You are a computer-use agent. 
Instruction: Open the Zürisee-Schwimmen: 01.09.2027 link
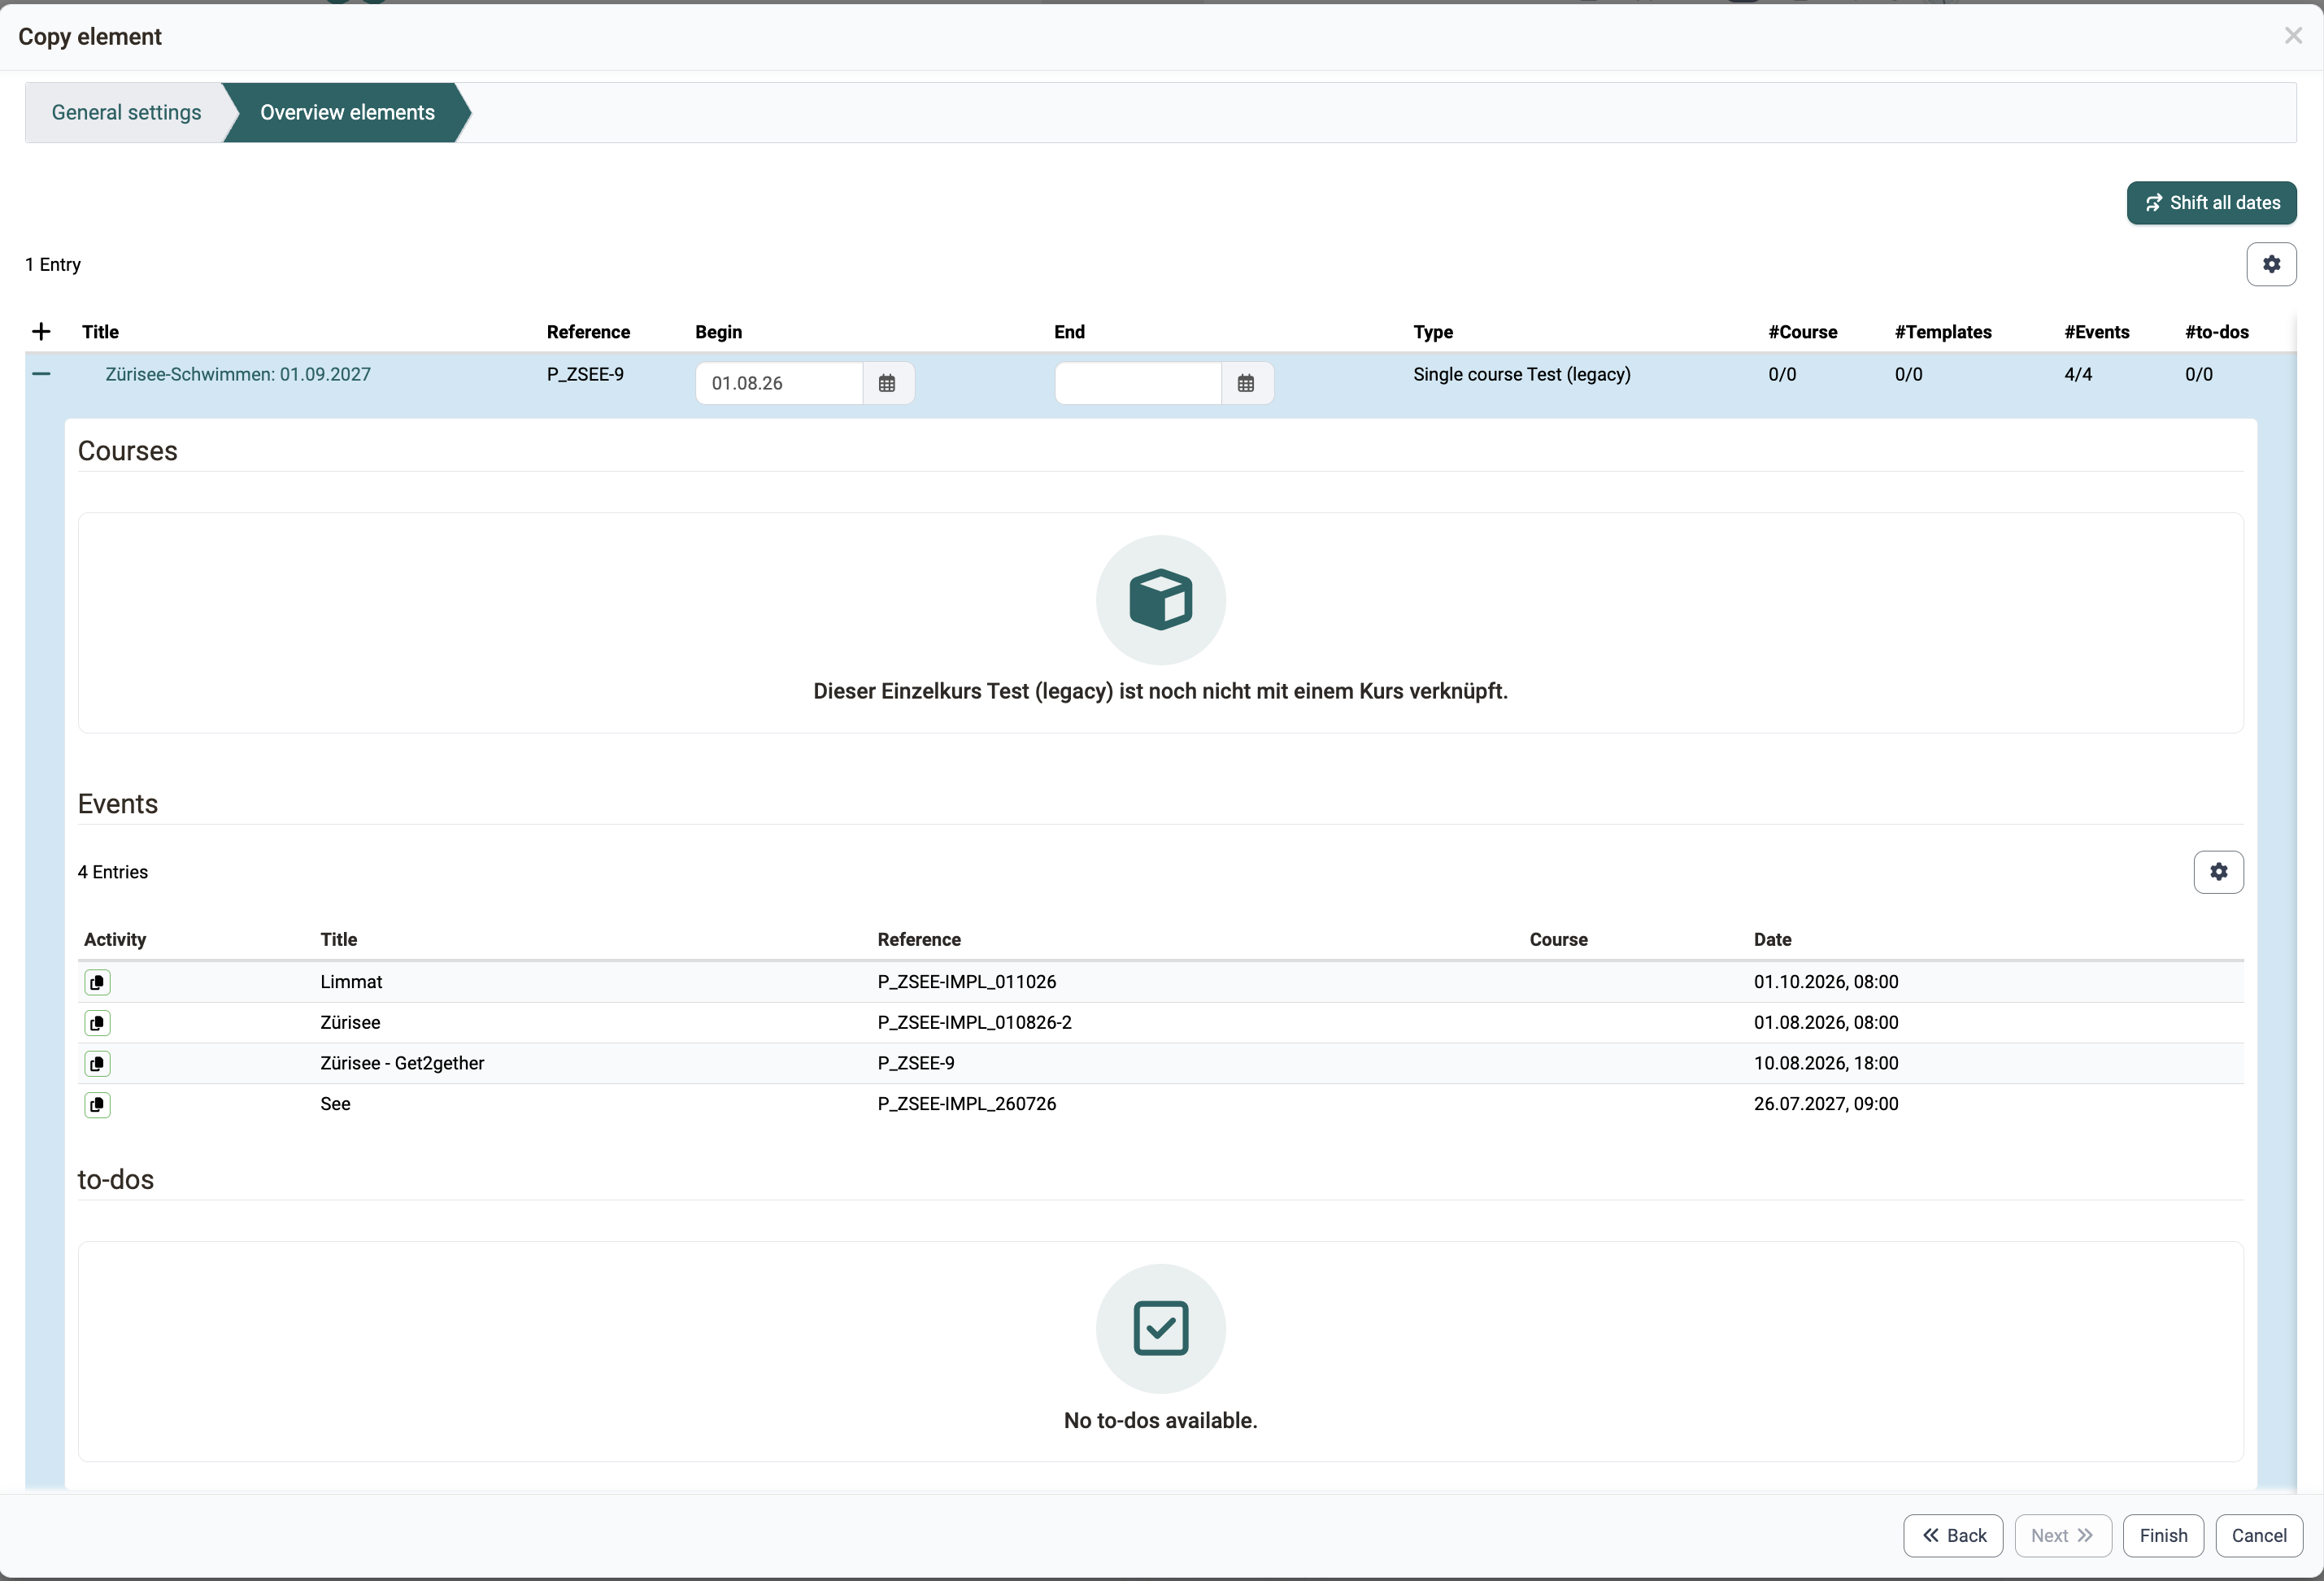coord(238,374)
